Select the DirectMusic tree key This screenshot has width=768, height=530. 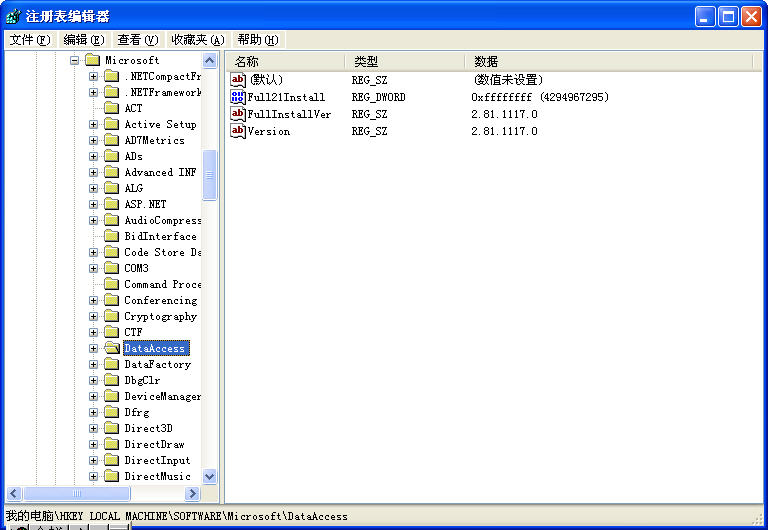pos(157,476)
